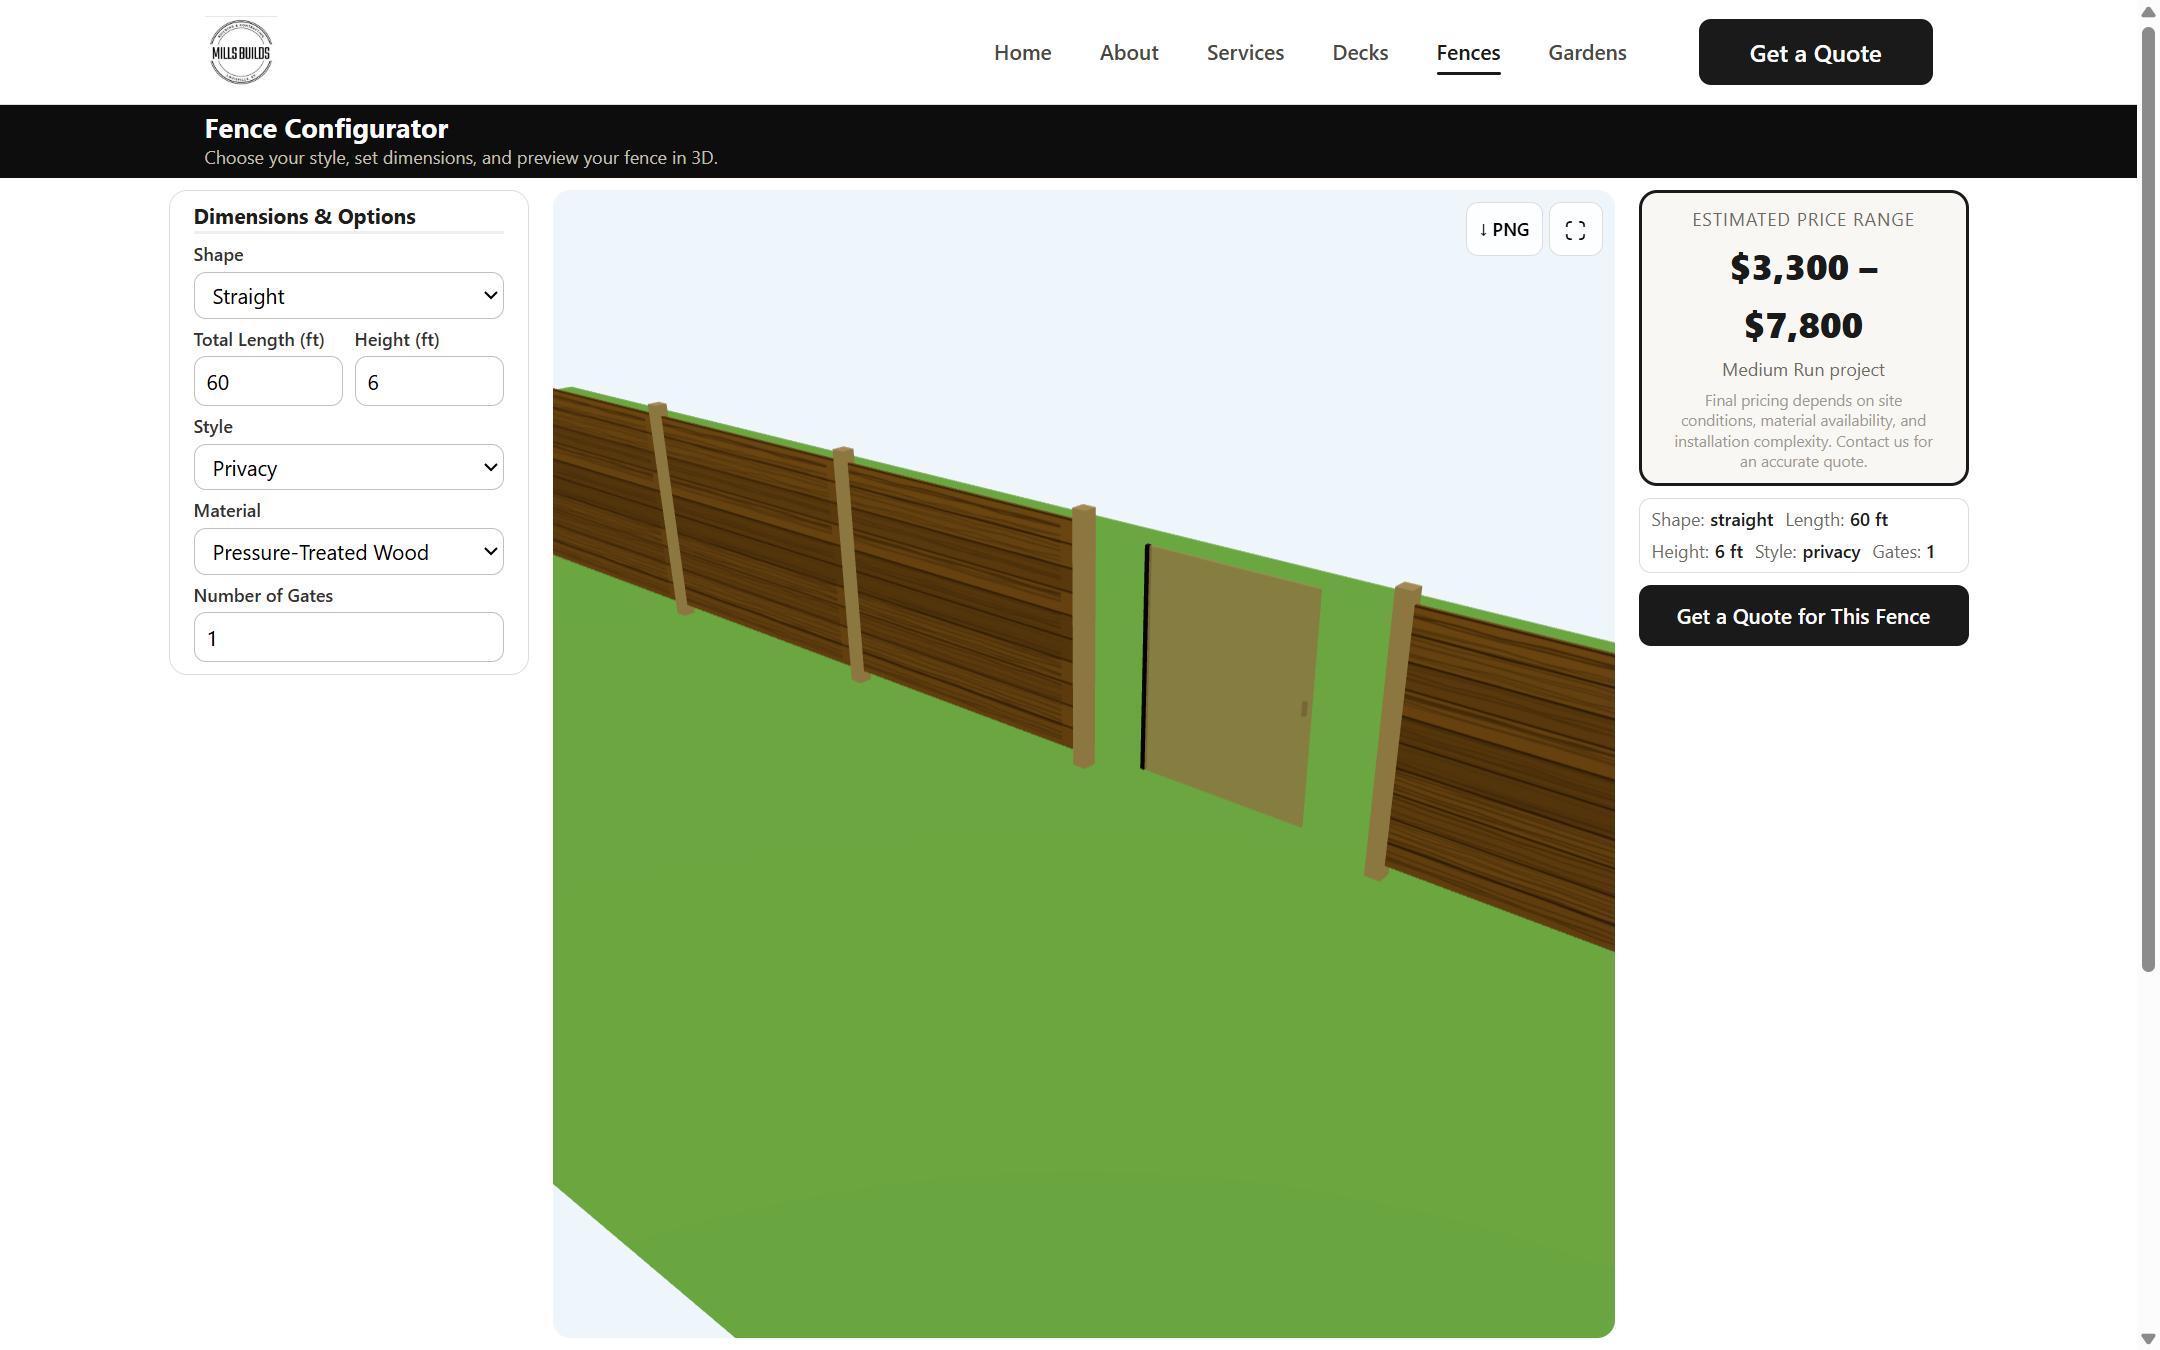2160x1350 pixels.
Task: Navigate to the Gardens page
Action: [x=1587, y=53]
